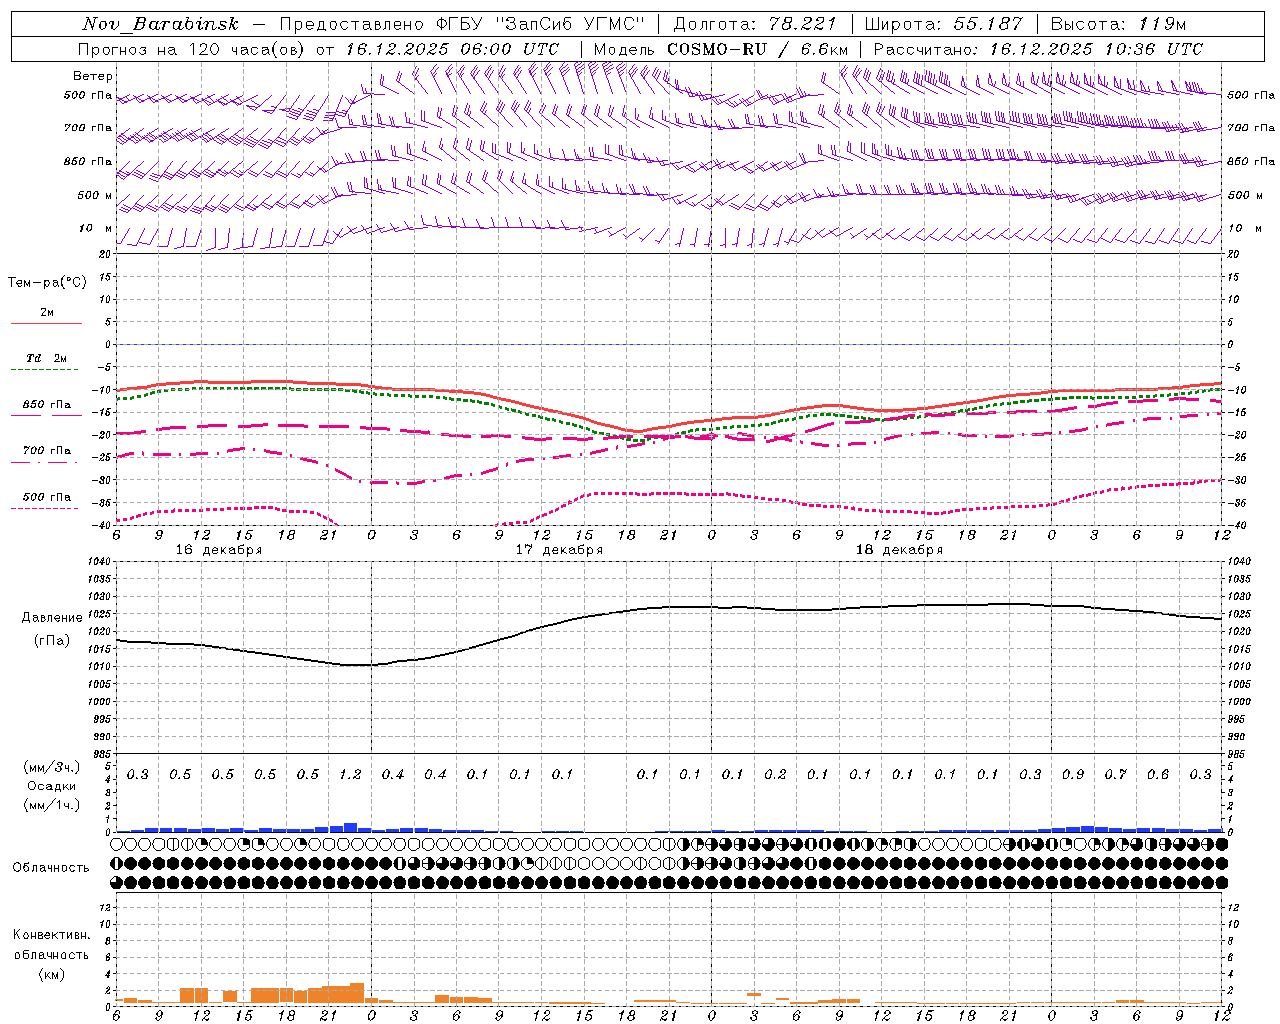Click the forecast start time 16.12.2025 06:00 UTC
The width and height of the screenshot is (1280, 1024).
(452, 49)
